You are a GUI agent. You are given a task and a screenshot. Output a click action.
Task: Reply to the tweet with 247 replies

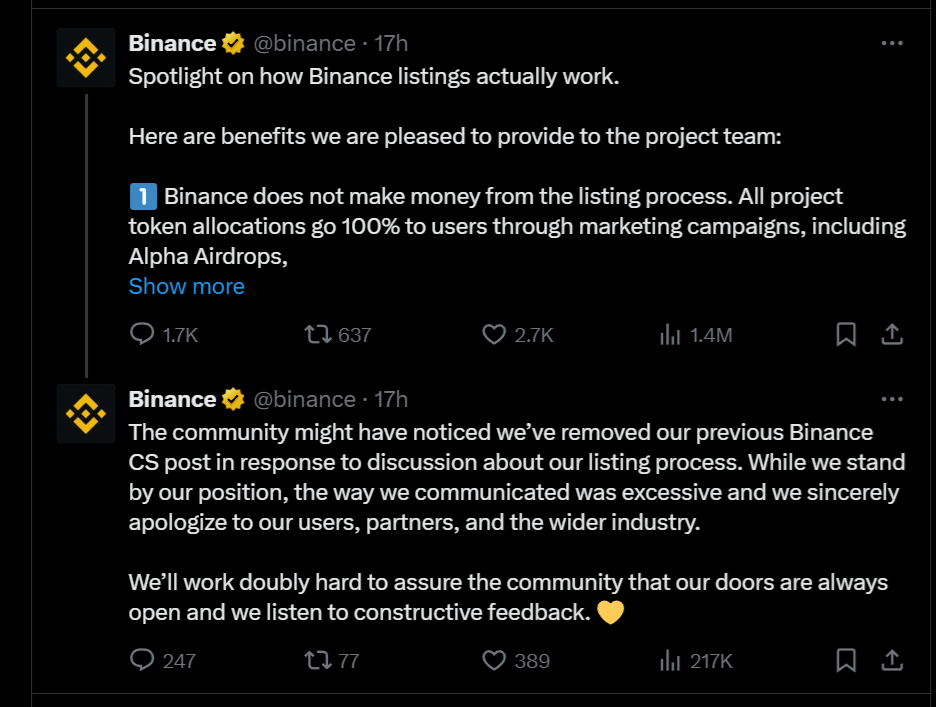[142, 660]
